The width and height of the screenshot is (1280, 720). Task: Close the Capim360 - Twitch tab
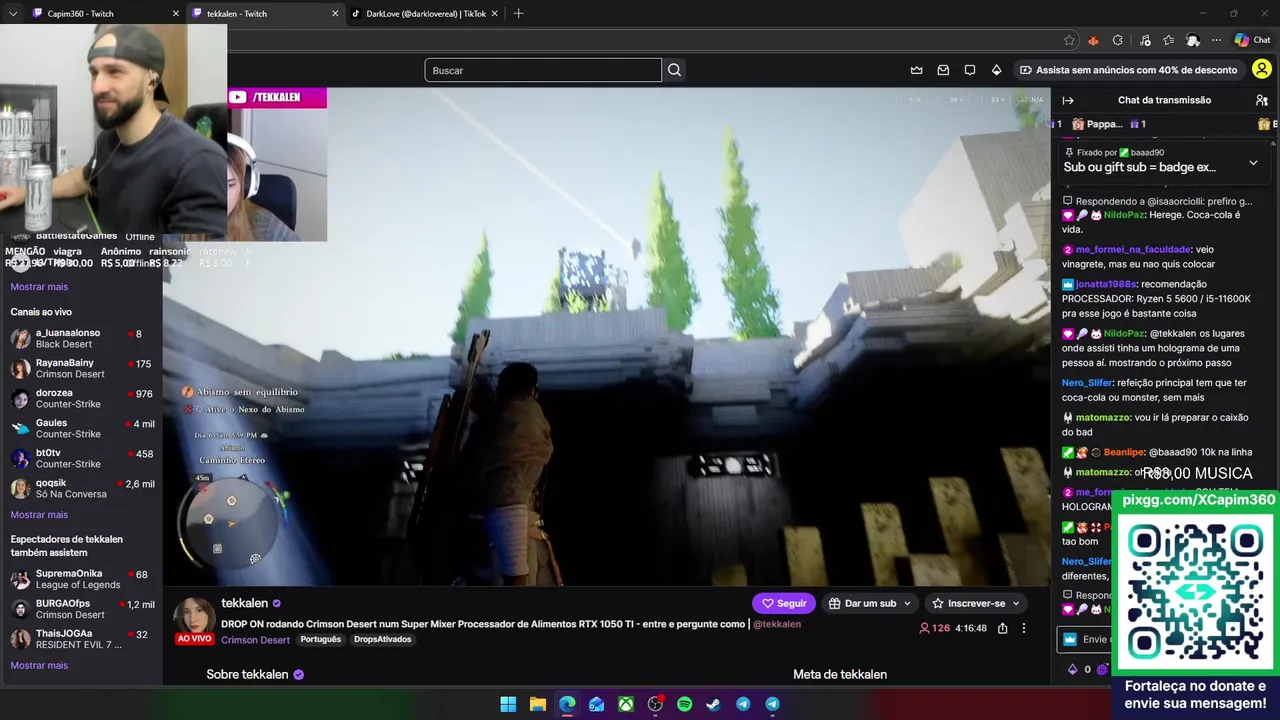[x=176, y=14]
